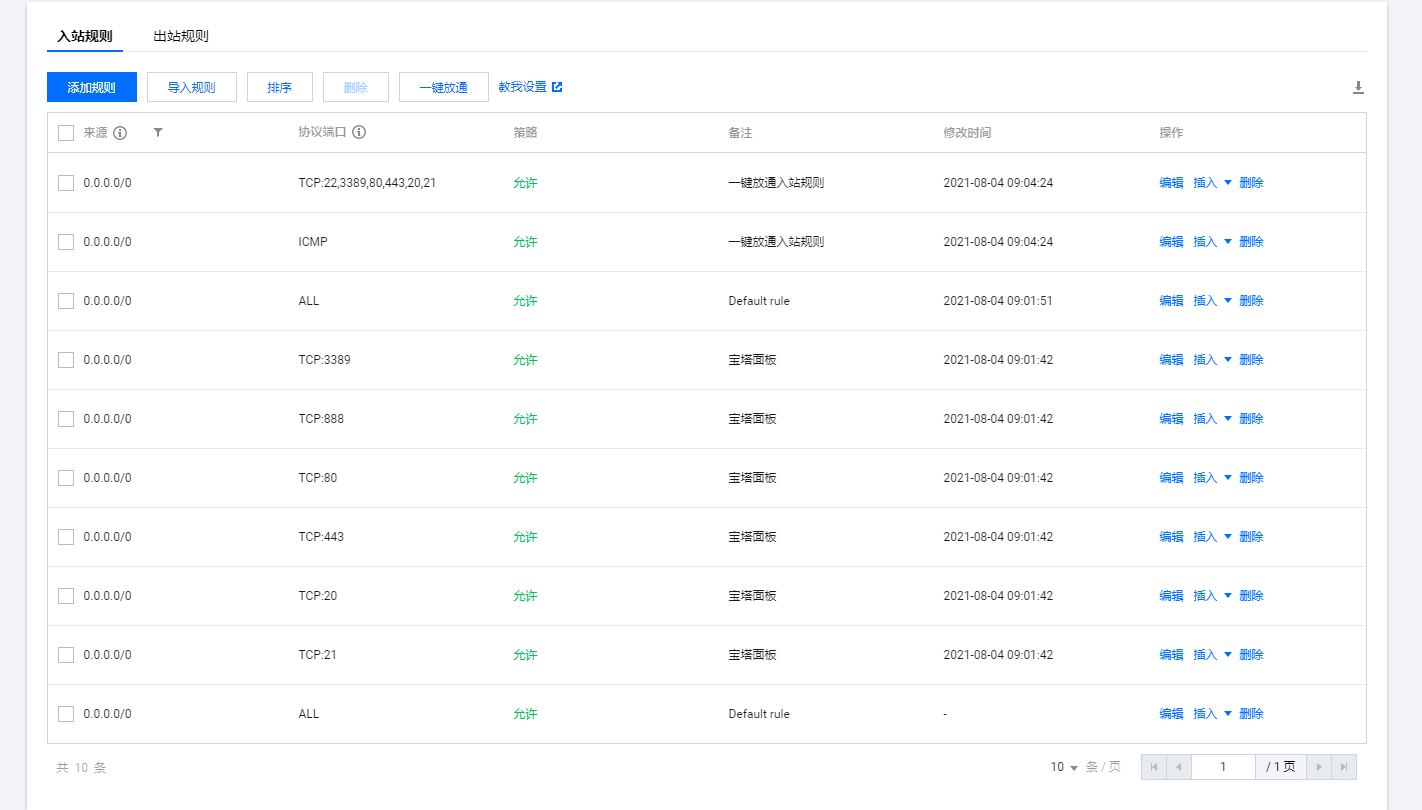Click the download rules icon
The image size is (1422, 810).
(1358, 88)
